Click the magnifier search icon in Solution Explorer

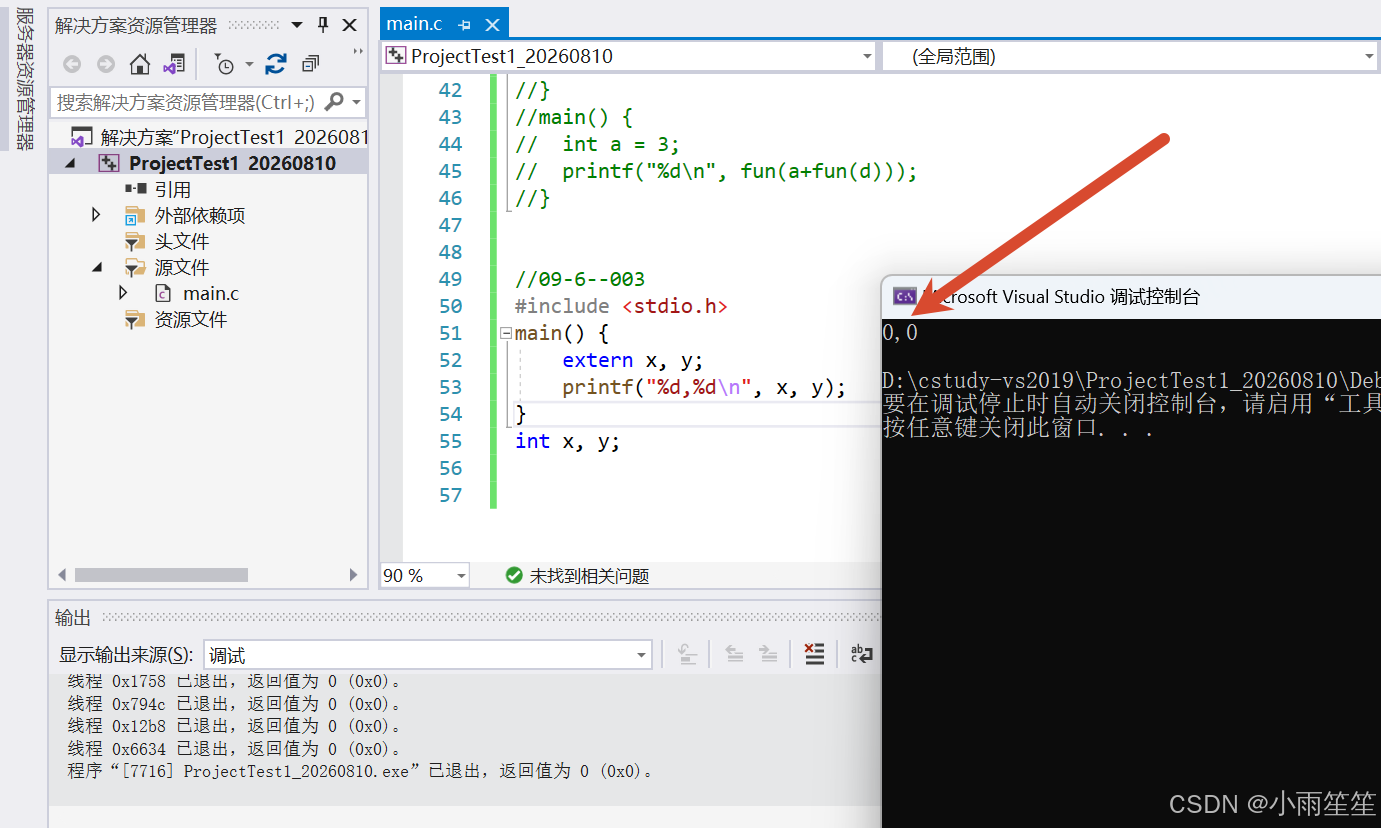pyautogui.click(x=335, y=101)
